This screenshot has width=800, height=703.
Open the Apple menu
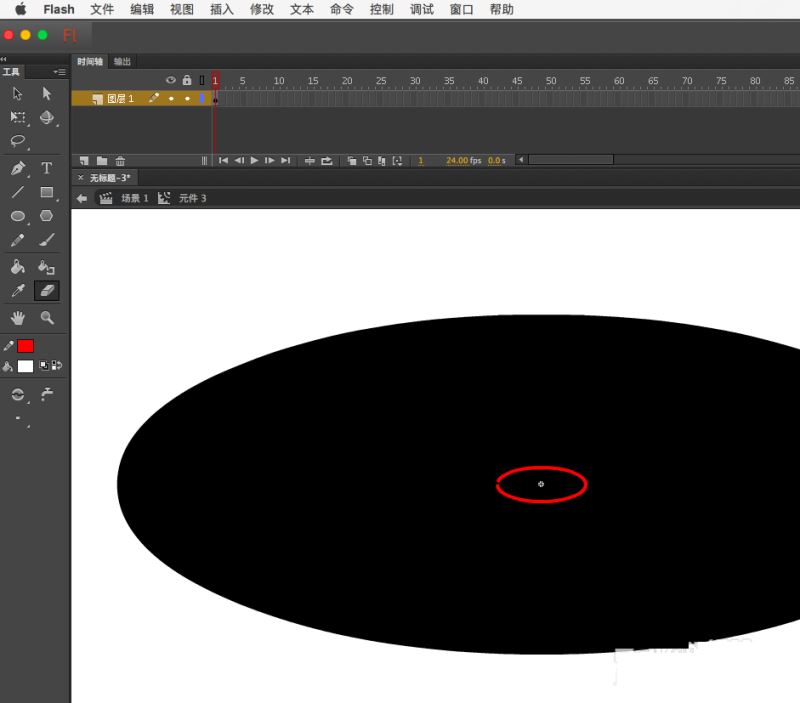pyautogui.click(x=20, y=9)
